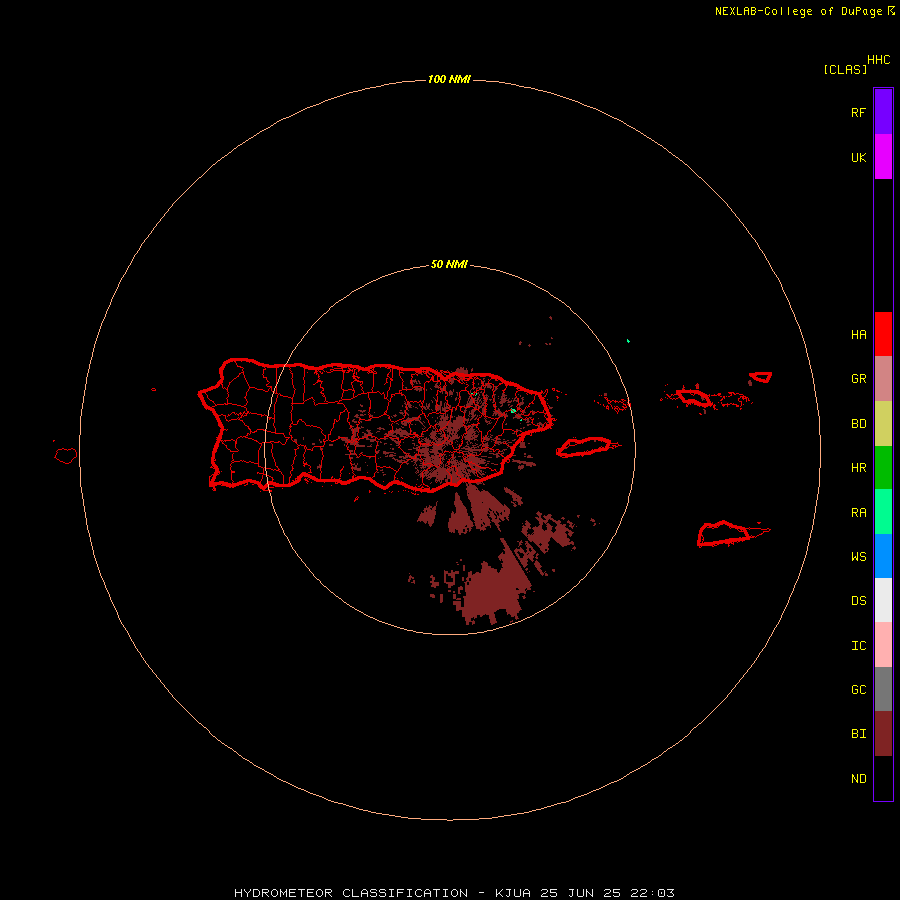Click the RF purple legend swatch

(883, 111)
